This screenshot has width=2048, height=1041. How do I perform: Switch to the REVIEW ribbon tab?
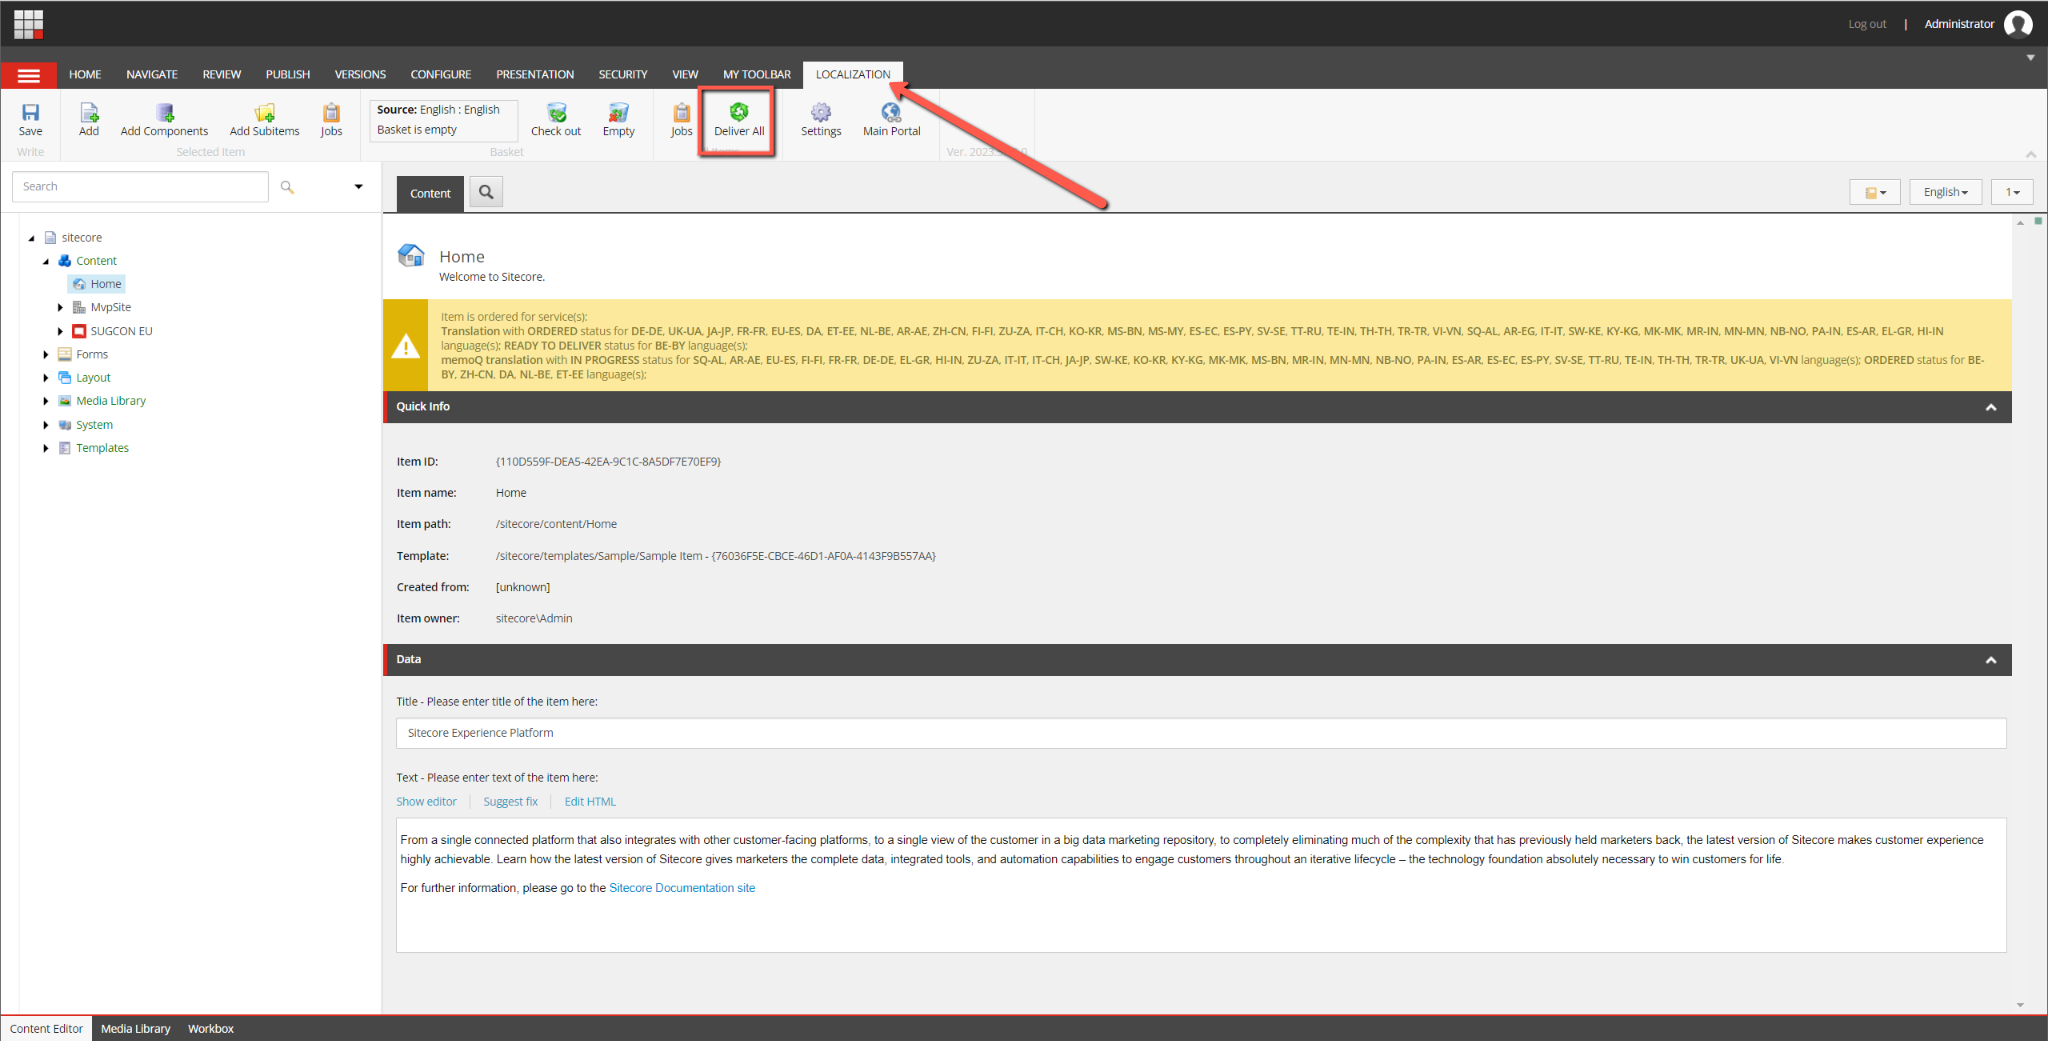(221, 75)
